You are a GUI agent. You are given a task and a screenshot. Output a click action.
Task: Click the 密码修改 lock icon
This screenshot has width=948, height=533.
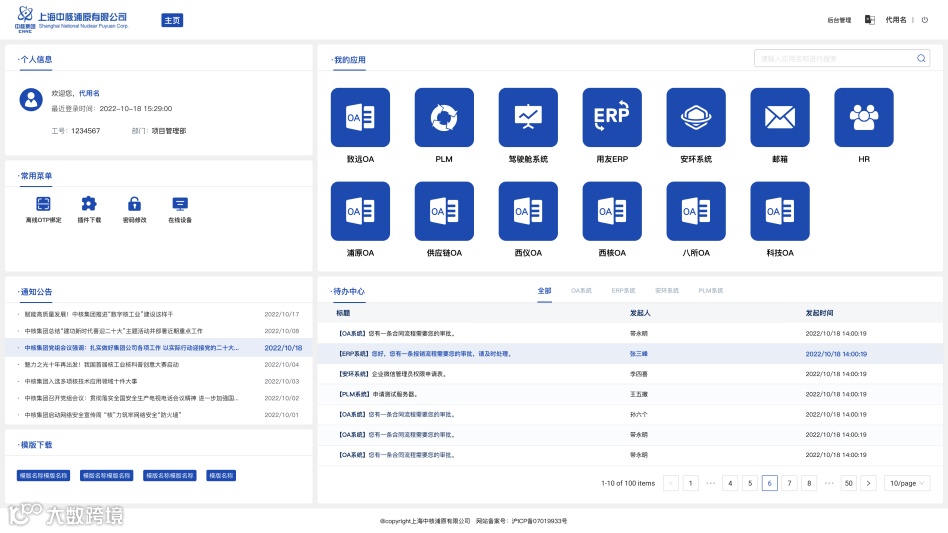[x=134, y=204]
